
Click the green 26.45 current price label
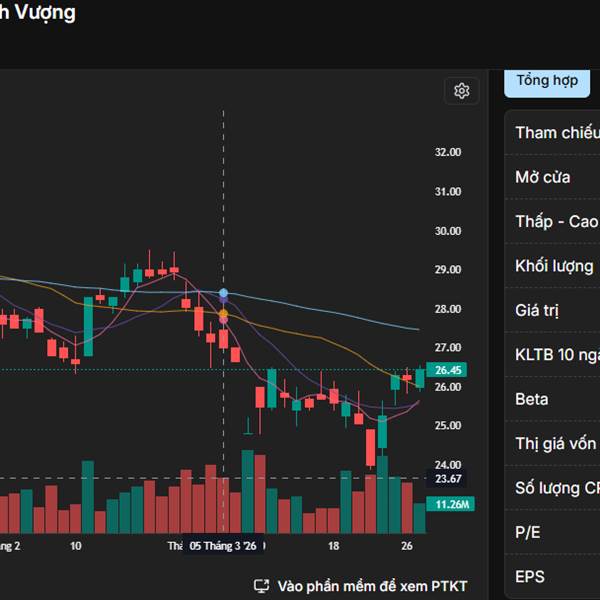click(445, 371)
